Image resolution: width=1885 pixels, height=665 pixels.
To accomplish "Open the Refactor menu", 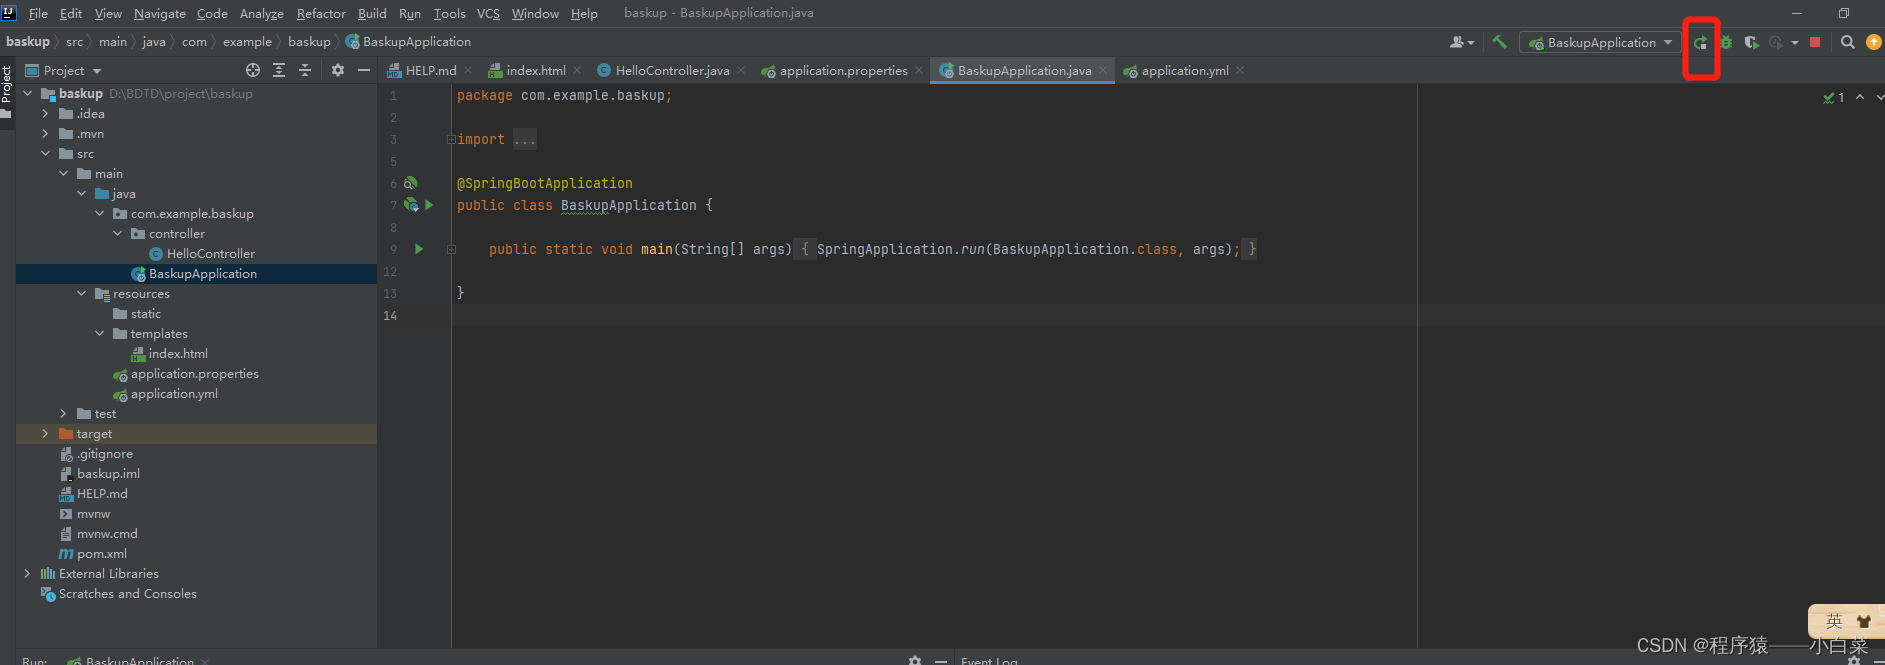I will pyautogui.click(x=321, y=13).
